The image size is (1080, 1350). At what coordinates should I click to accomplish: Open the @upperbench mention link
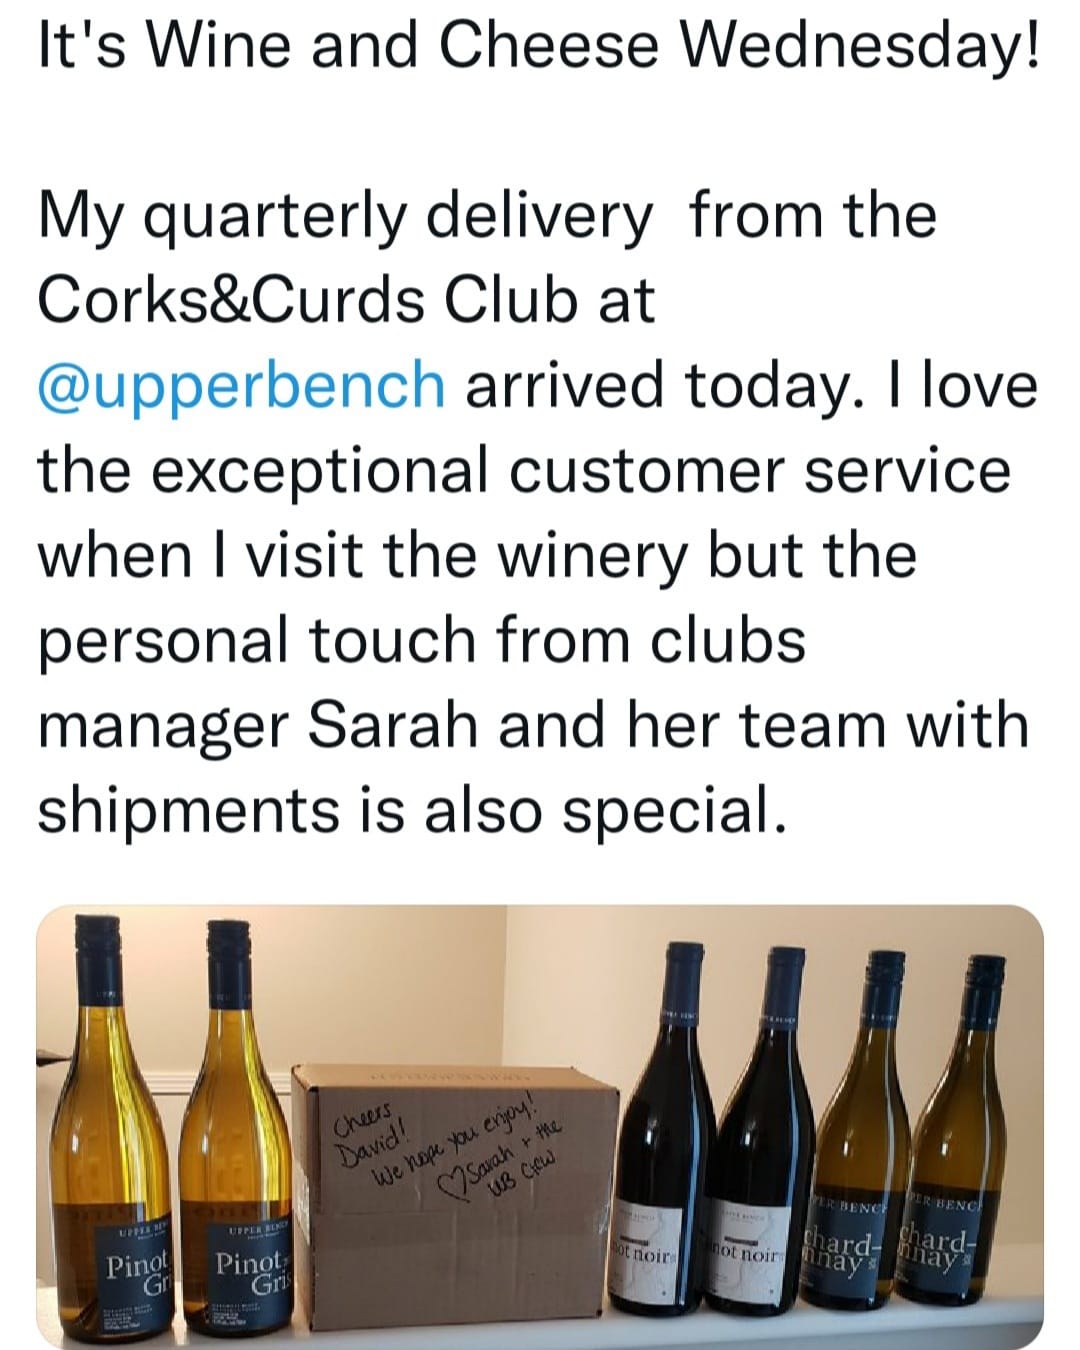click(x=240, y=386)
